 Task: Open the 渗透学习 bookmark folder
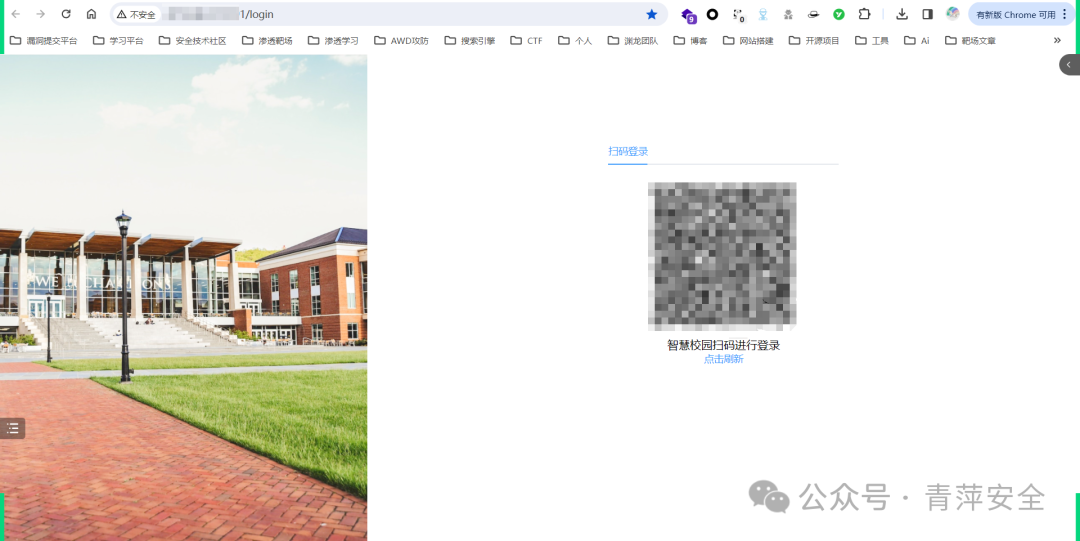click(333, 41)
